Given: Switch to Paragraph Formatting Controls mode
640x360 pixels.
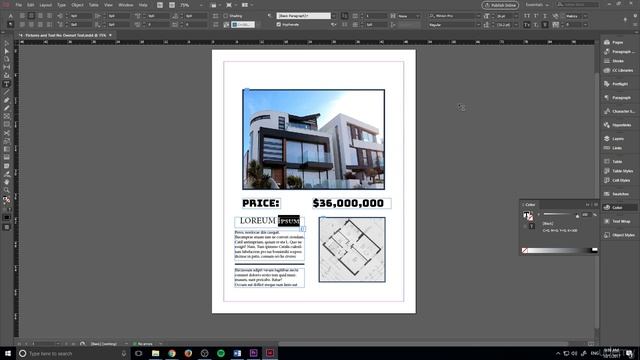Looking at the screenshot, I should pos(11,24).
